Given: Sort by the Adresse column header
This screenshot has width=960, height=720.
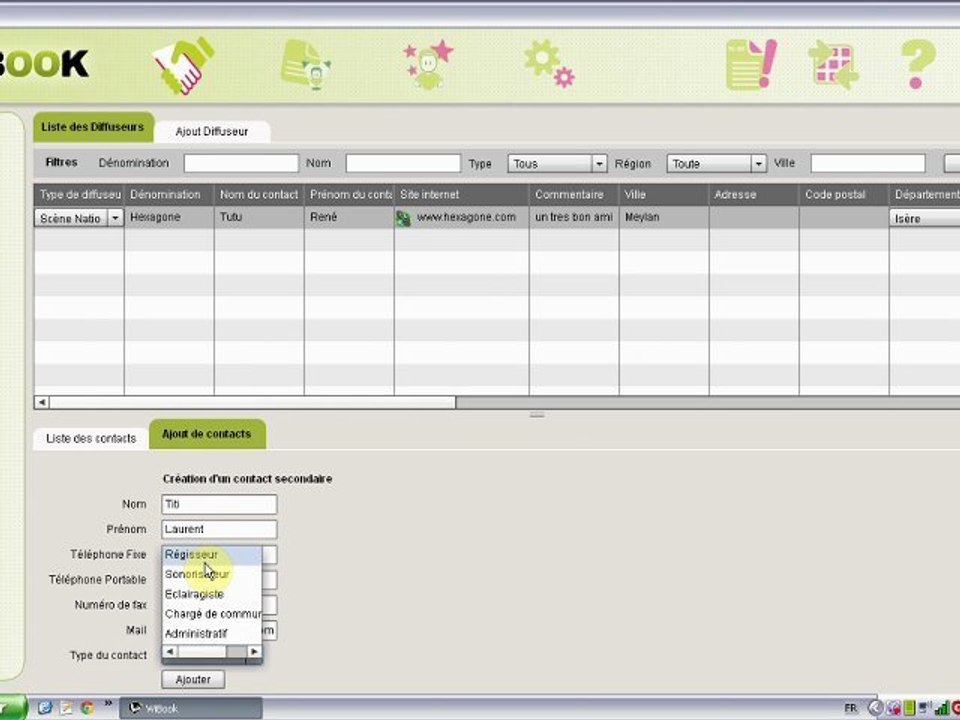Looking at the screenshot, I should [x=754, y=195].
